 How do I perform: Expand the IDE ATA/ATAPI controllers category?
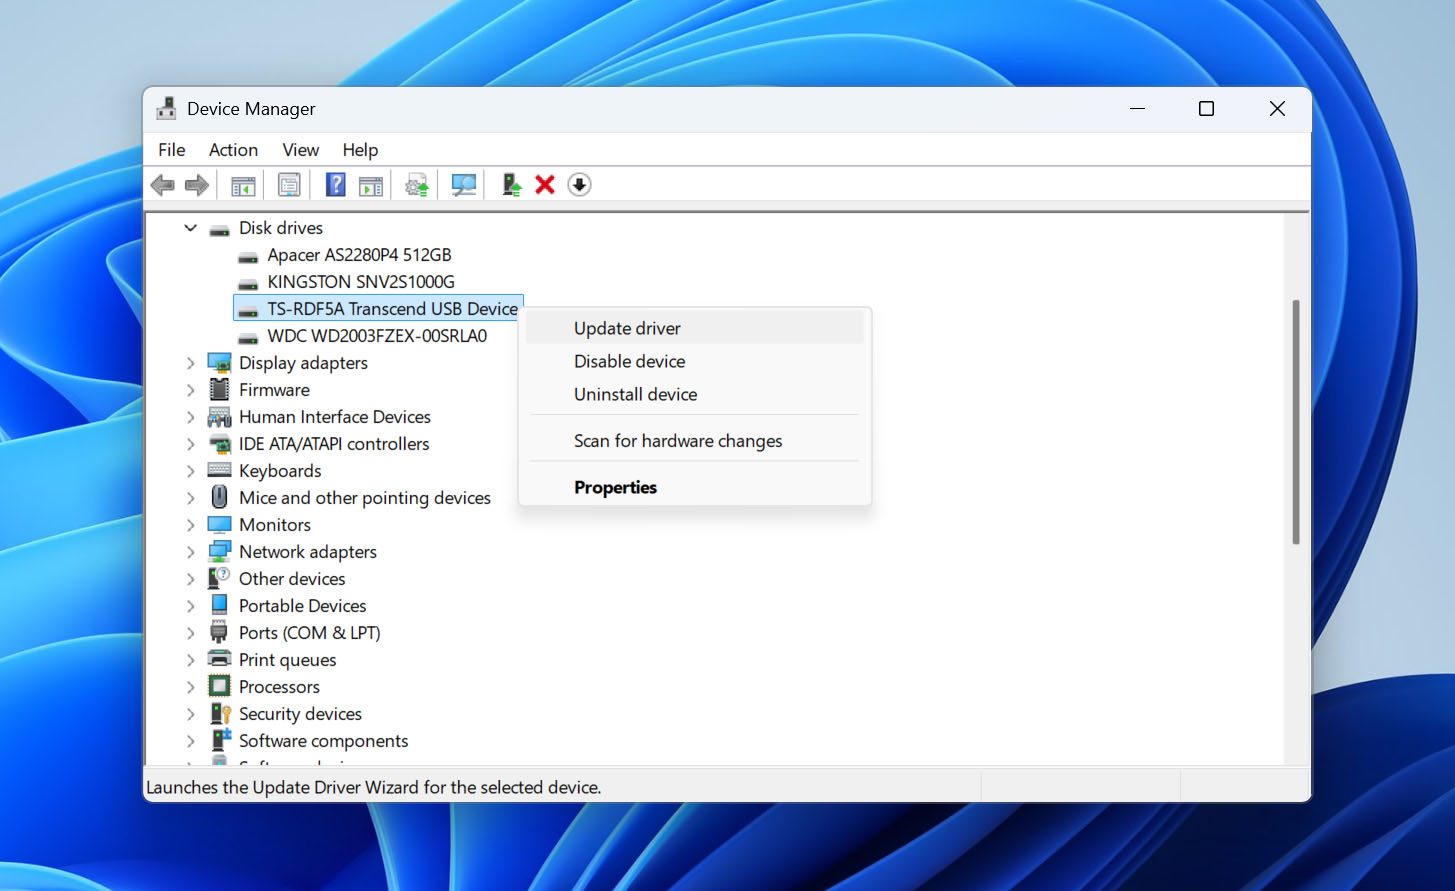click(190, 444)
